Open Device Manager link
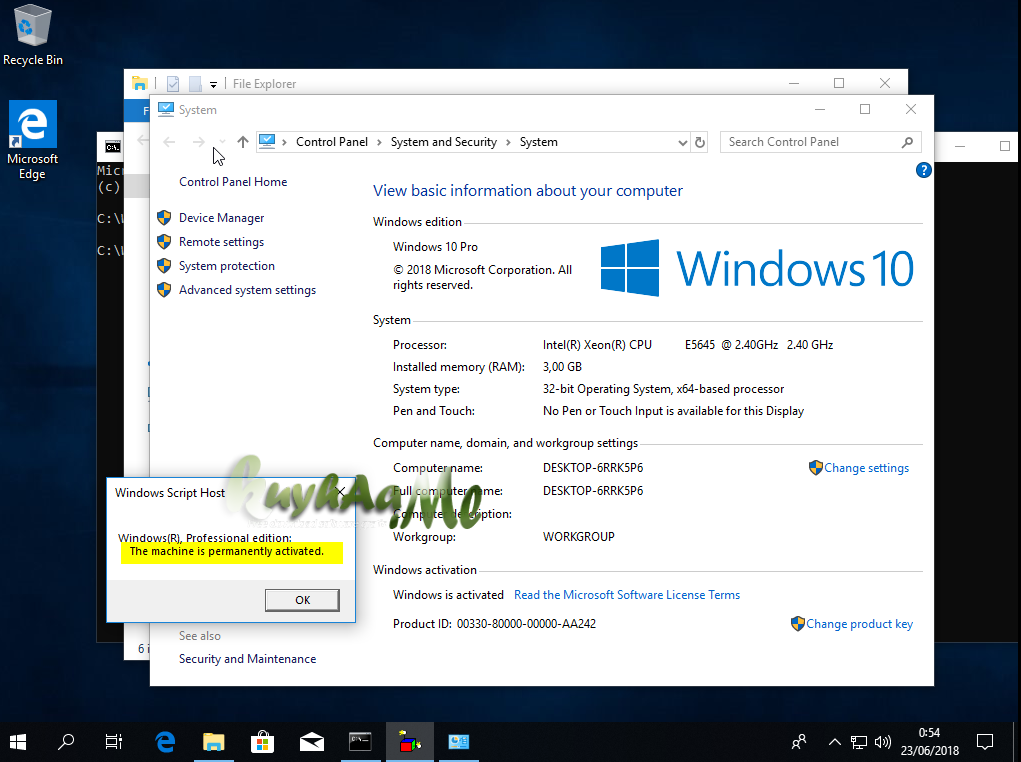 [221, 218]
